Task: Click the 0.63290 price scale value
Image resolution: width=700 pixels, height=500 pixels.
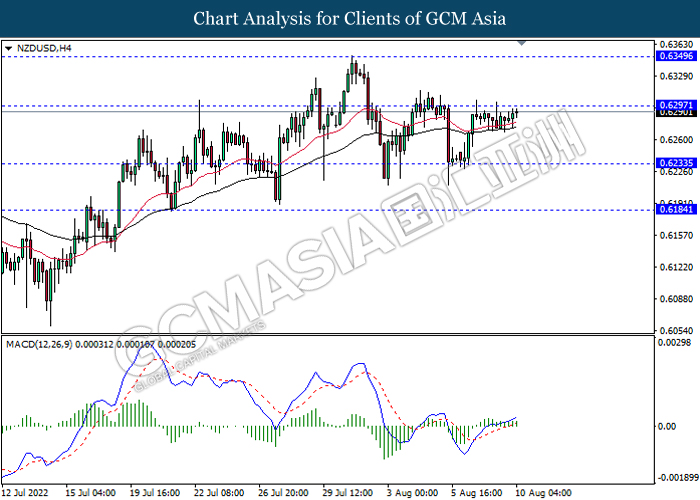Action: tap(677, 76)
